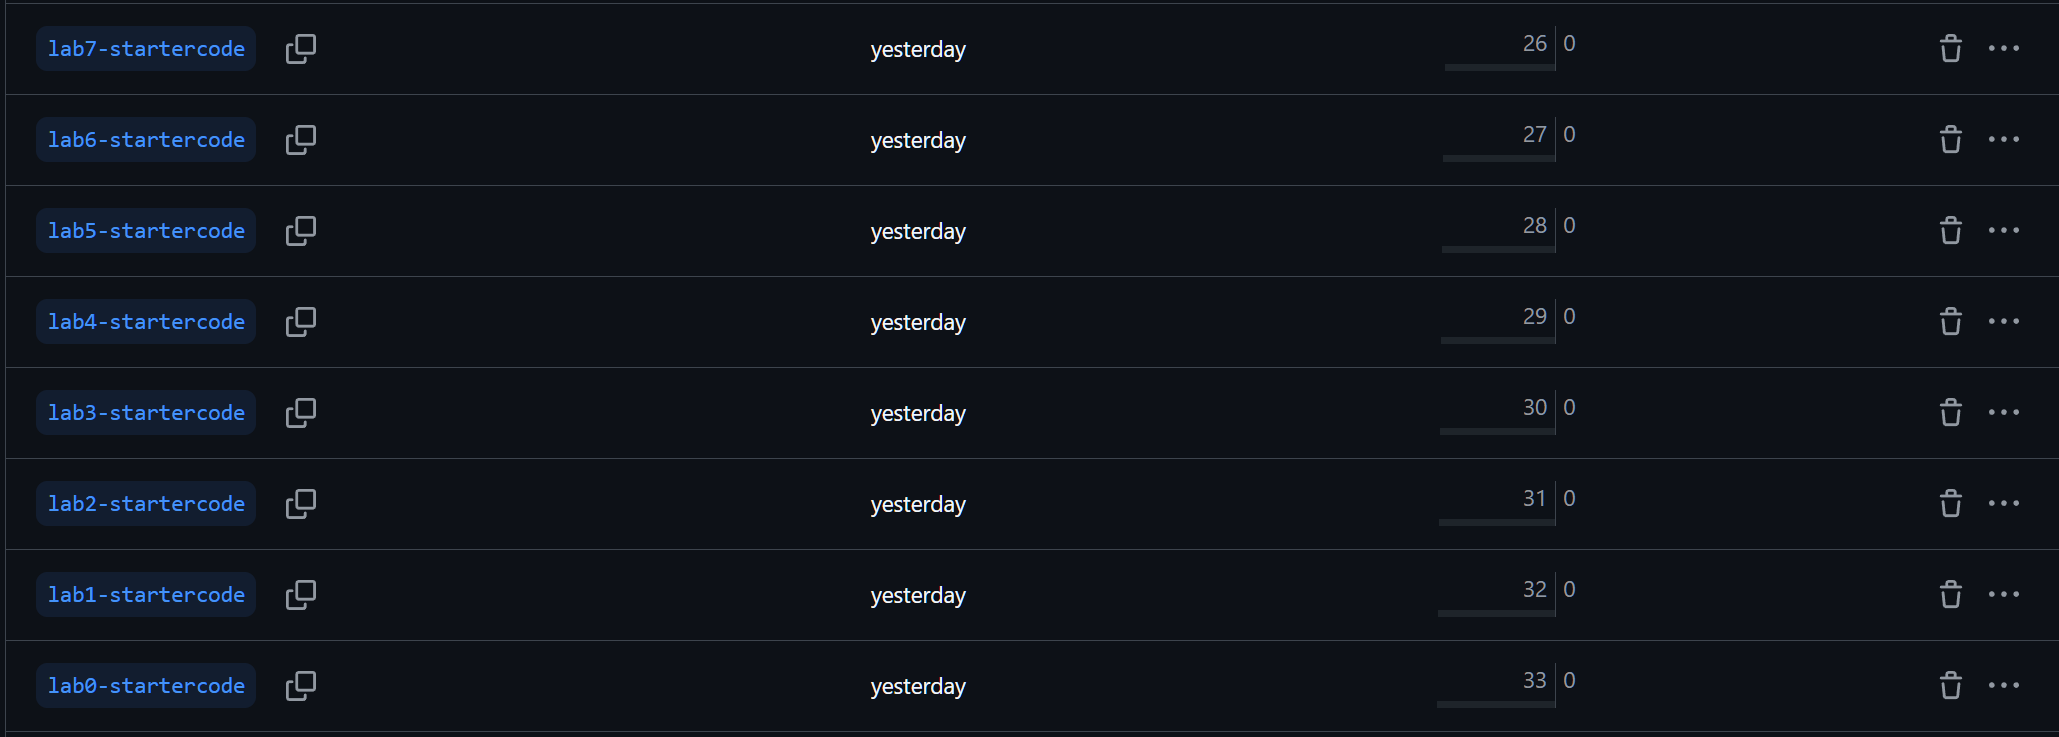Open more options menu for lab7-startercode

(x=2003, y=49)
